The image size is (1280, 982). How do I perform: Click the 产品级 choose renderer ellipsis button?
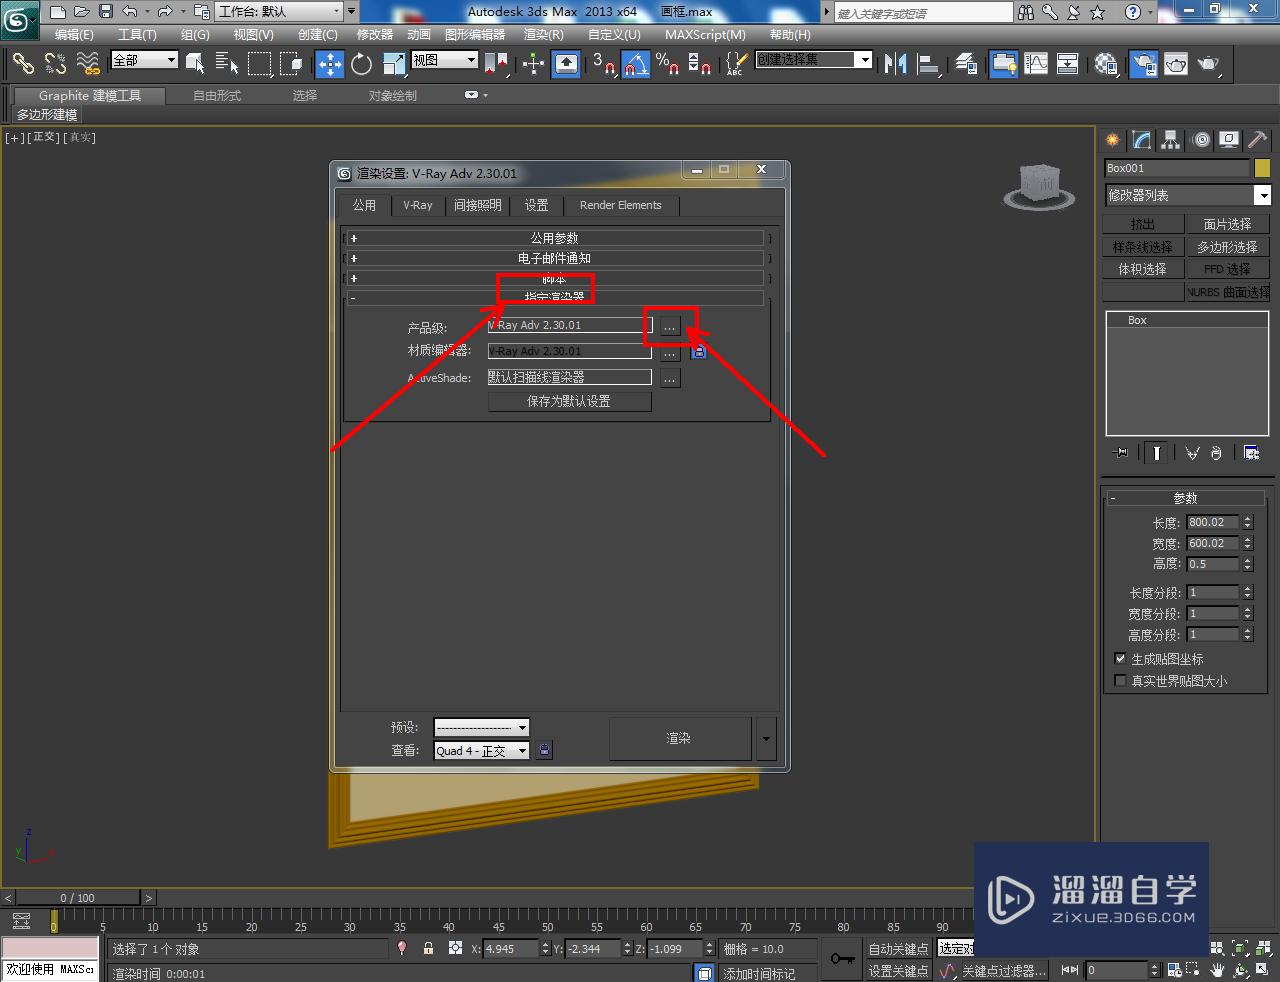(670, 326)
